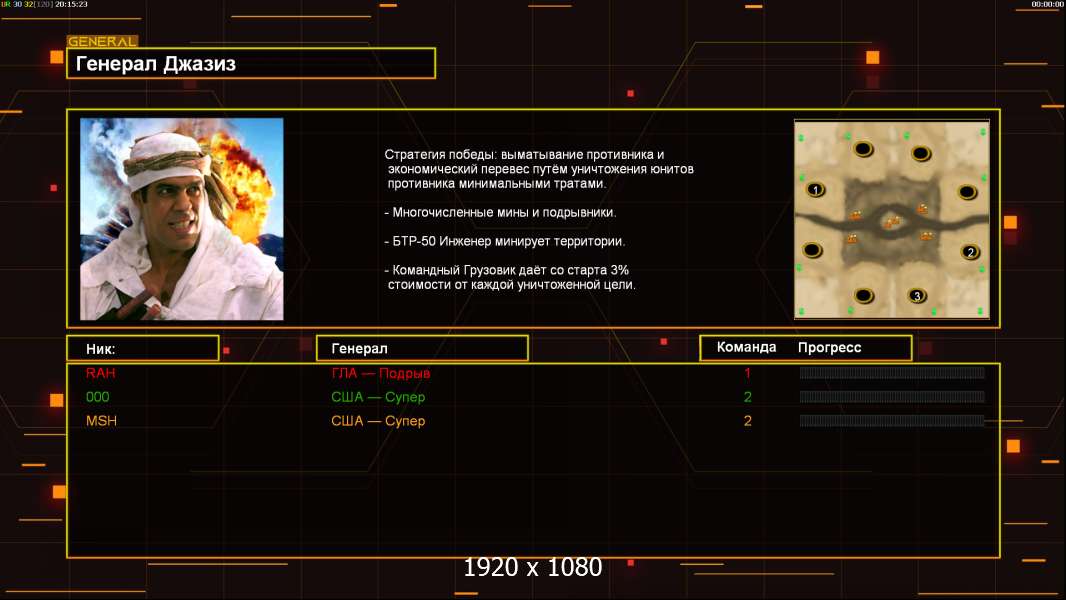This screenshot has height=600, width=1066.
Task: Click the loading progress bar for 000
Action: coord(892,396)
